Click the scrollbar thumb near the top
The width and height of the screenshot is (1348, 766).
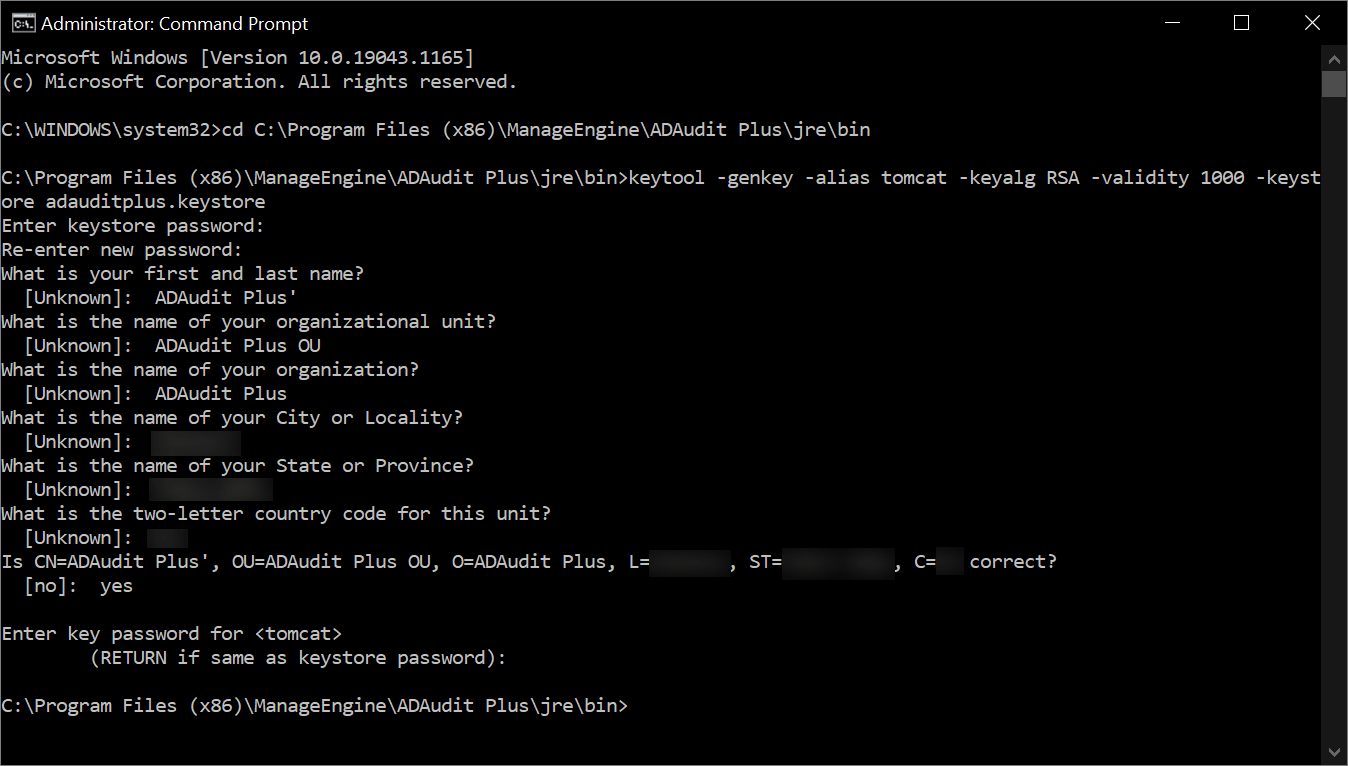[x=1335, y=84]
